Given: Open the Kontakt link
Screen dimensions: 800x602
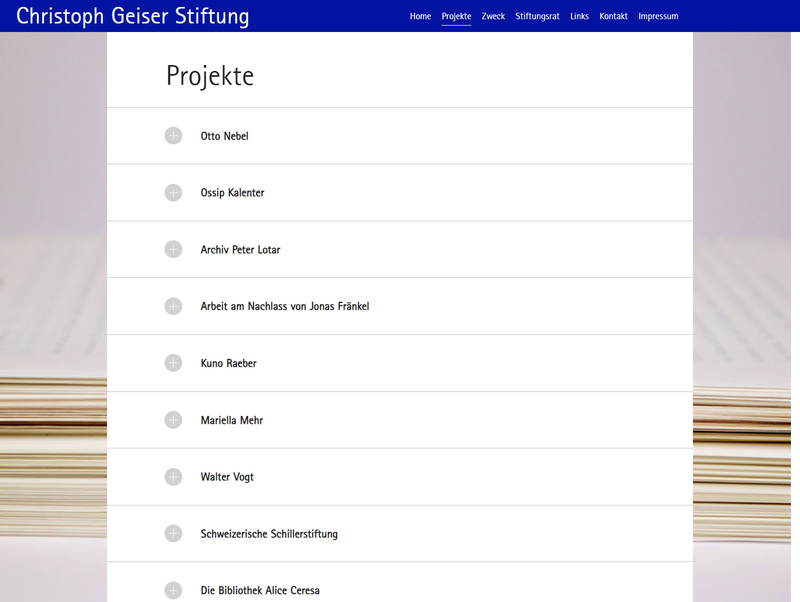Looking at the screenshot, I should 613,17.
